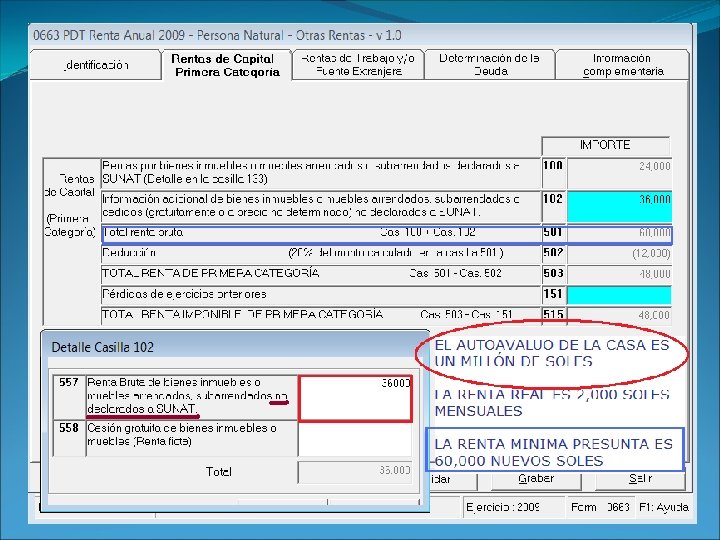Click the empty casilla 558 input field
Screen dimensions: 720x540
(355, 439)
